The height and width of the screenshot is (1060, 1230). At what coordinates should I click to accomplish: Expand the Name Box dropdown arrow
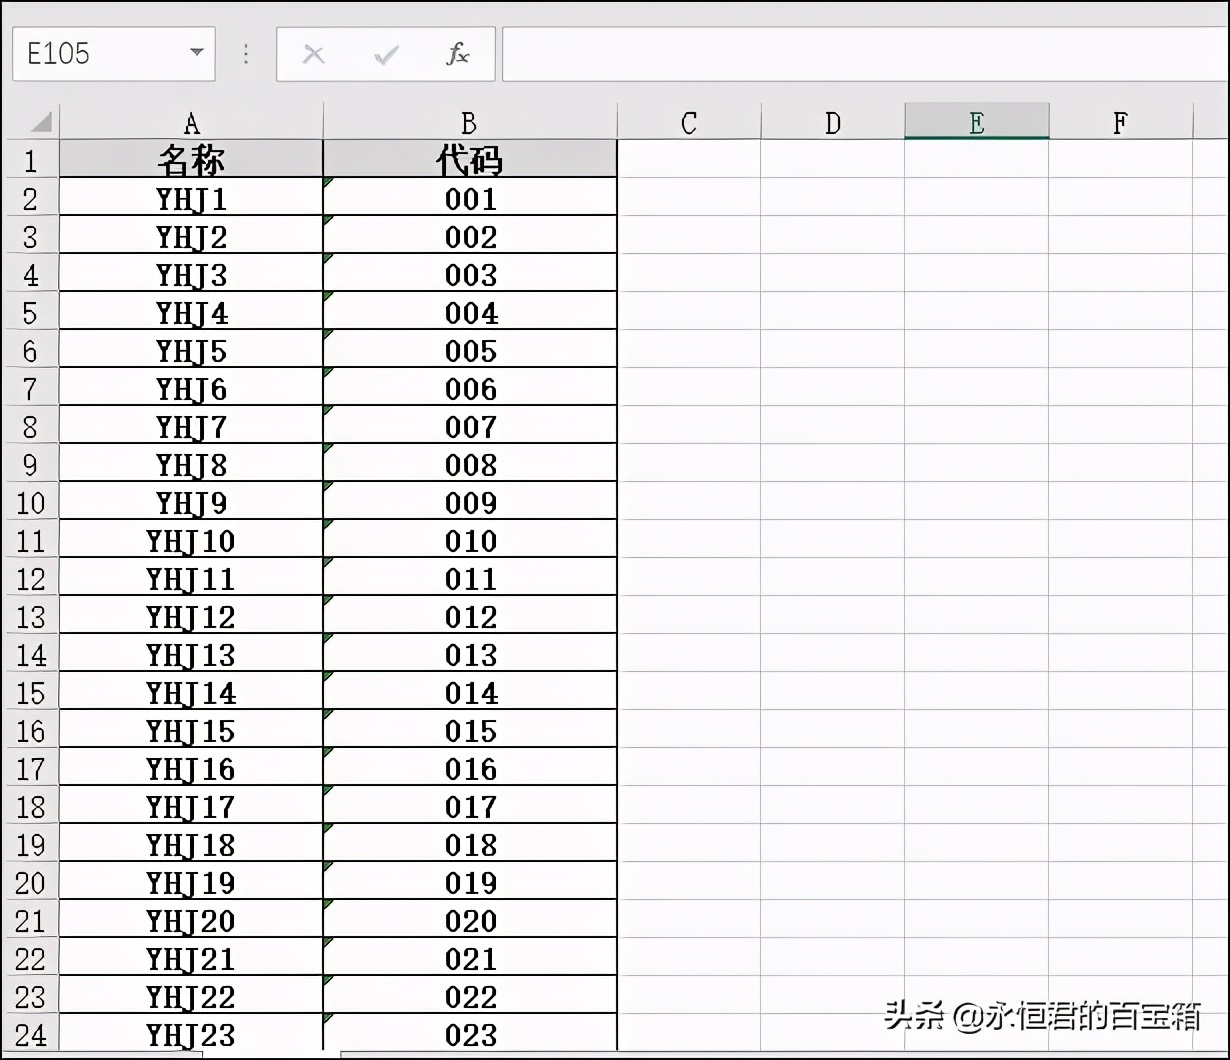coord(196,53)
